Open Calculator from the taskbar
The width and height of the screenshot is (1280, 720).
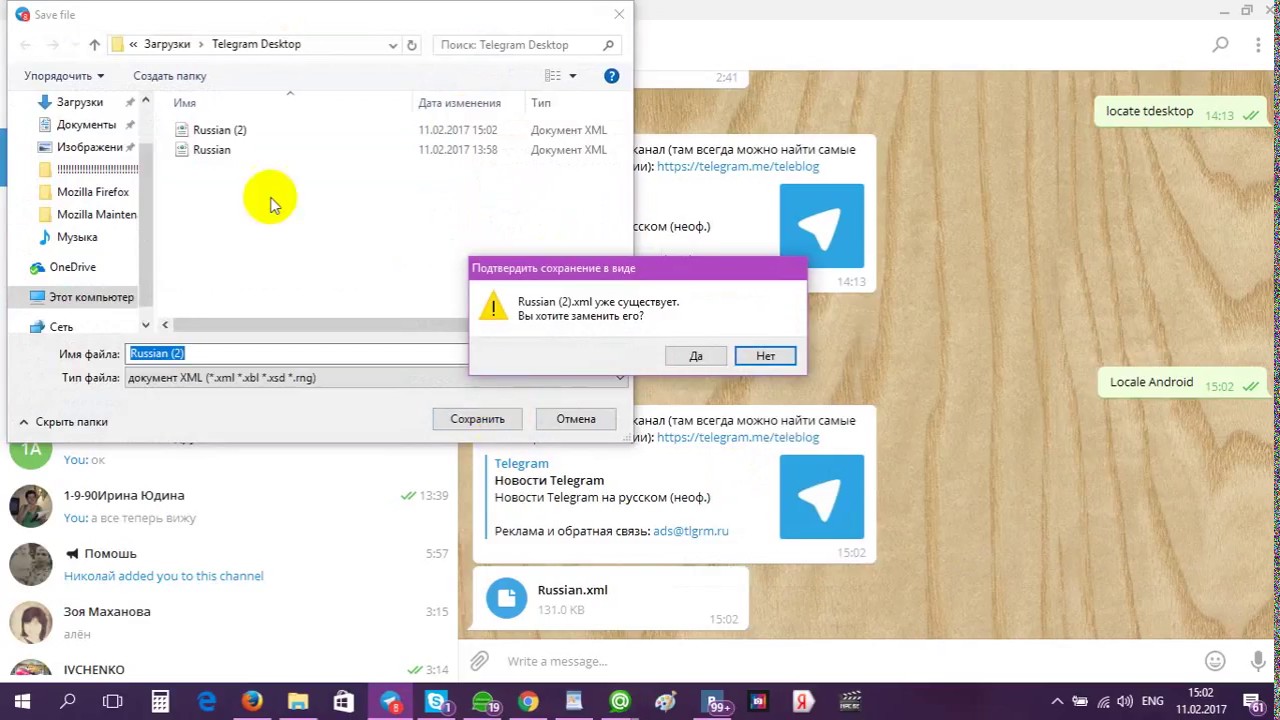tap(160, 702)
